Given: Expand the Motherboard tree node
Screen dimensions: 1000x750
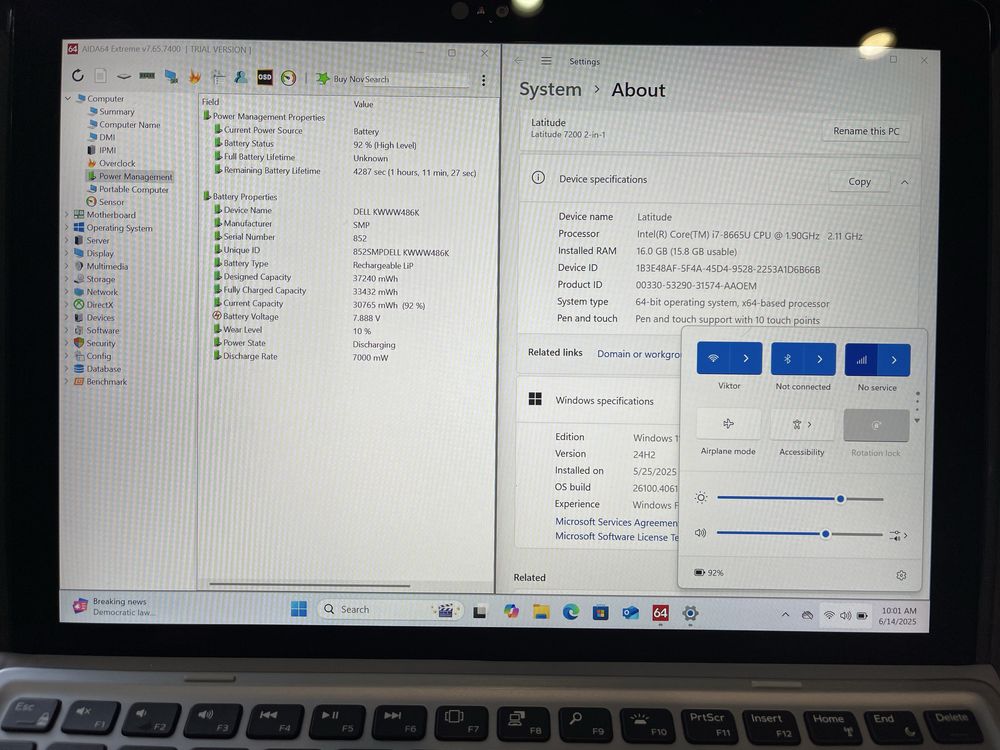Looking at the screenshot, I should (66, 214).
